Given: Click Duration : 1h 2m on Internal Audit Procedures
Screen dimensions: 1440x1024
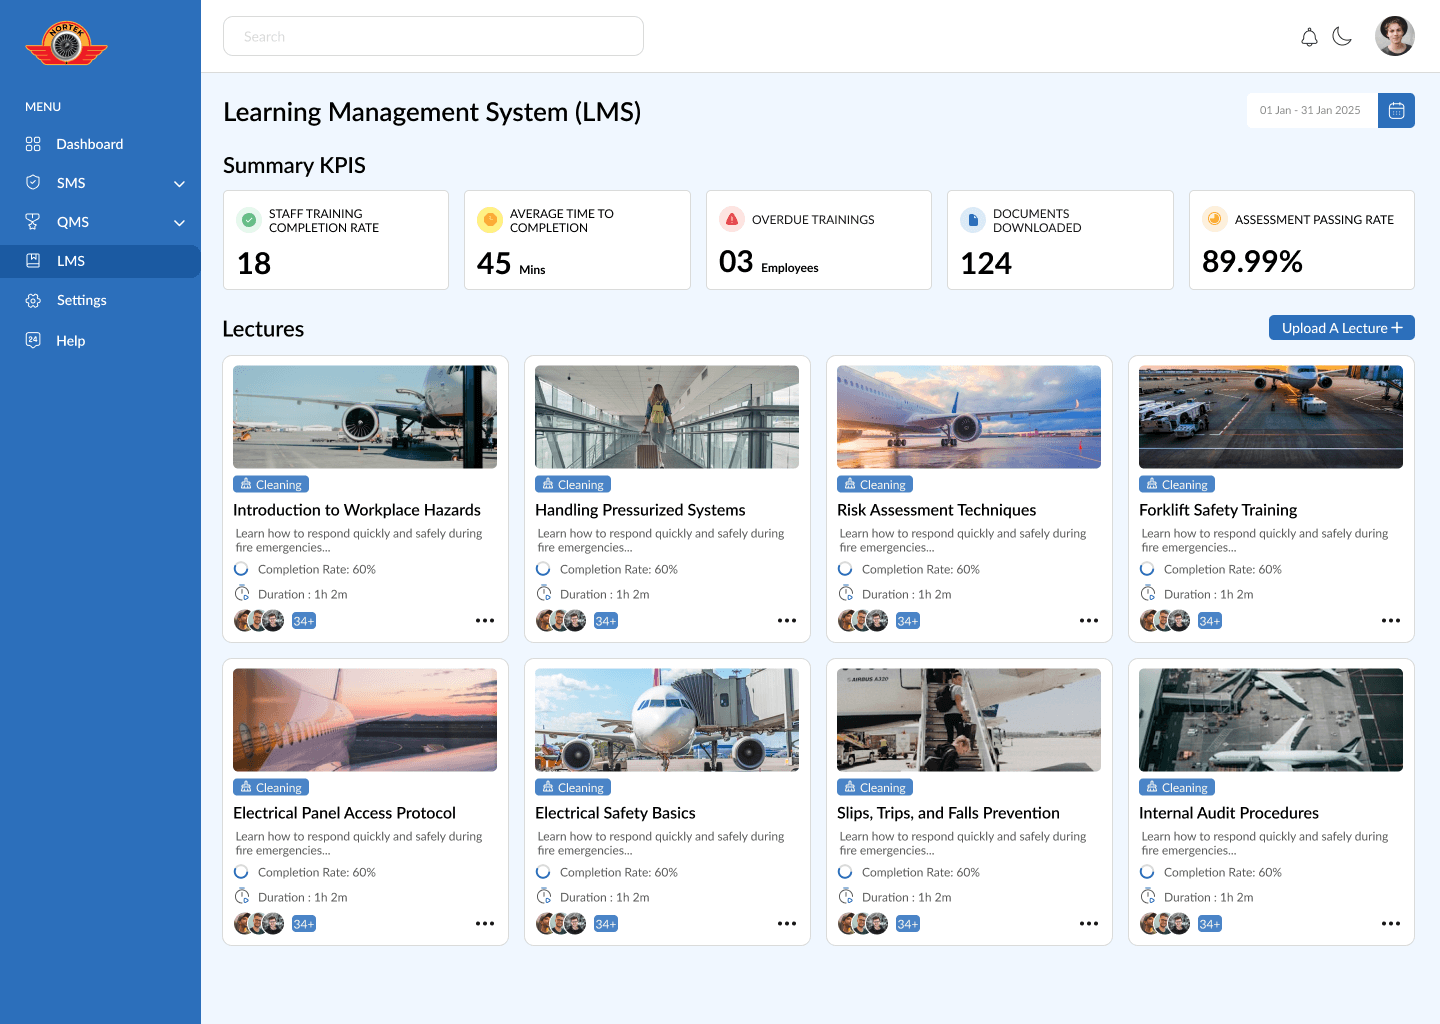Looking at the screenshot, I should 1209,897.
